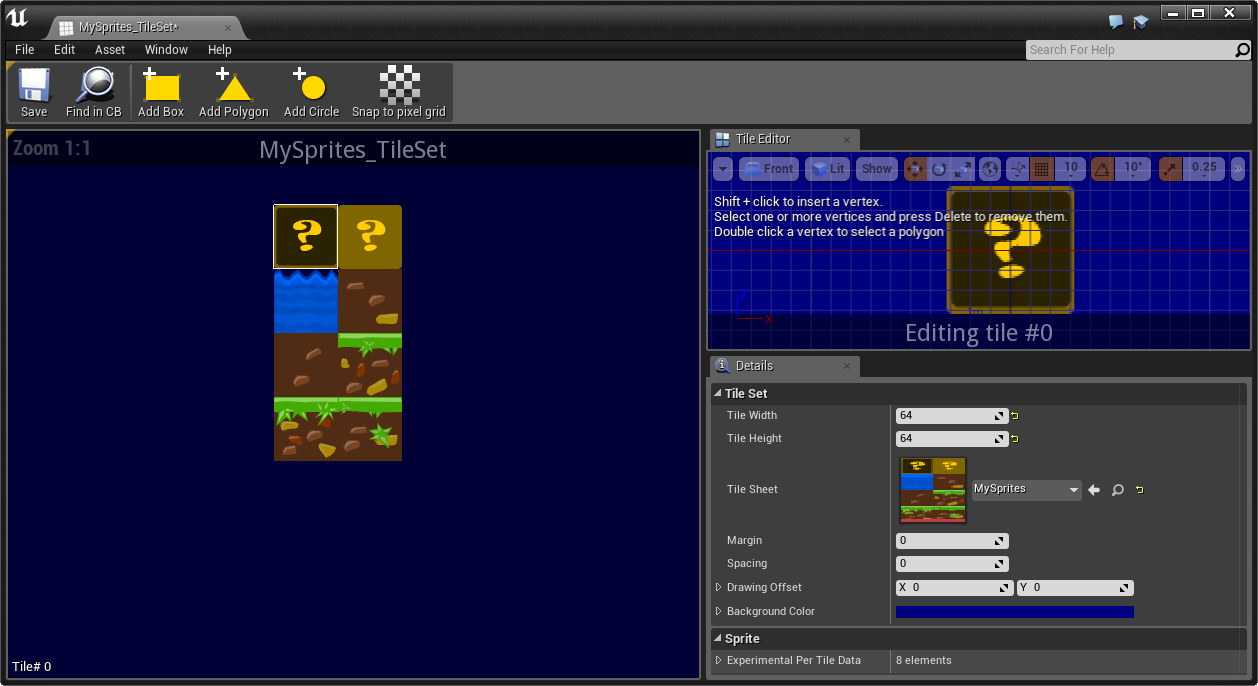Click the Unreal Engine logo
The image size is (1258, 686).
click(17, 18)
